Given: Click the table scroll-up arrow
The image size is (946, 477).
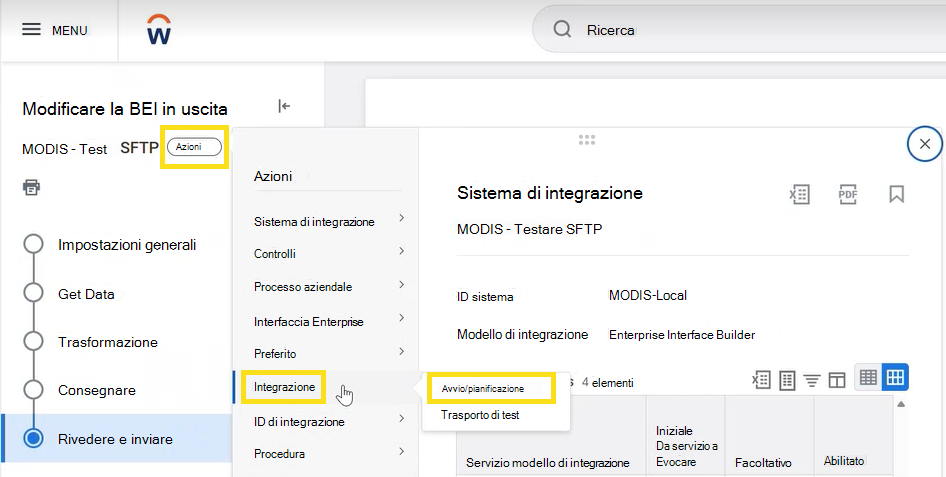Looking at the screenshot, I should pyautogui.click(x=901, y=405).
